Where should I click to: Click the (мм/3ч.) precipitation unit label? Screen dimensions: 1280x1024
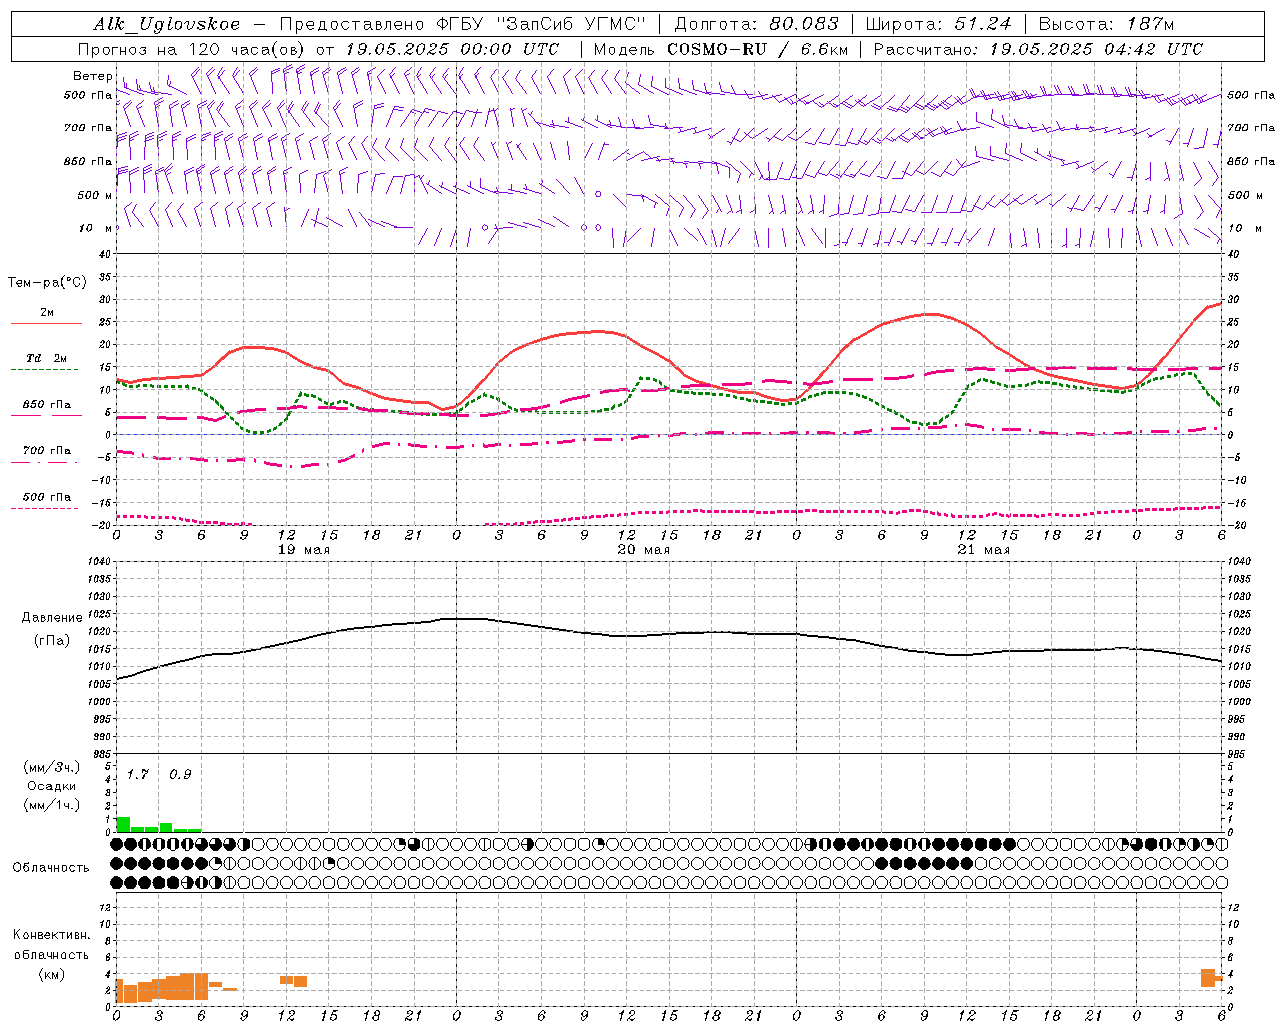(x=52, y=767)
